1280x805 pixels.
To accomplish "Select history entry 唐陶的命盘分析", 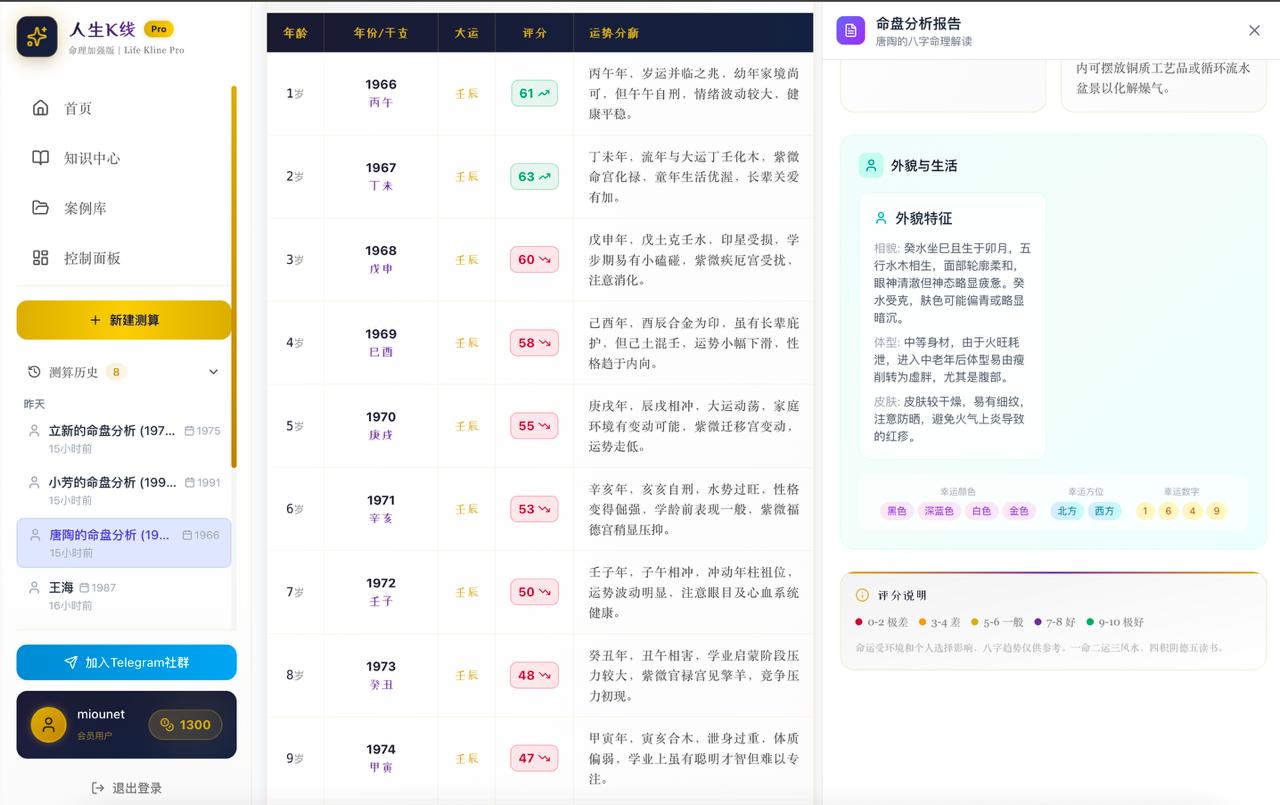I will (x=124, y=543).
